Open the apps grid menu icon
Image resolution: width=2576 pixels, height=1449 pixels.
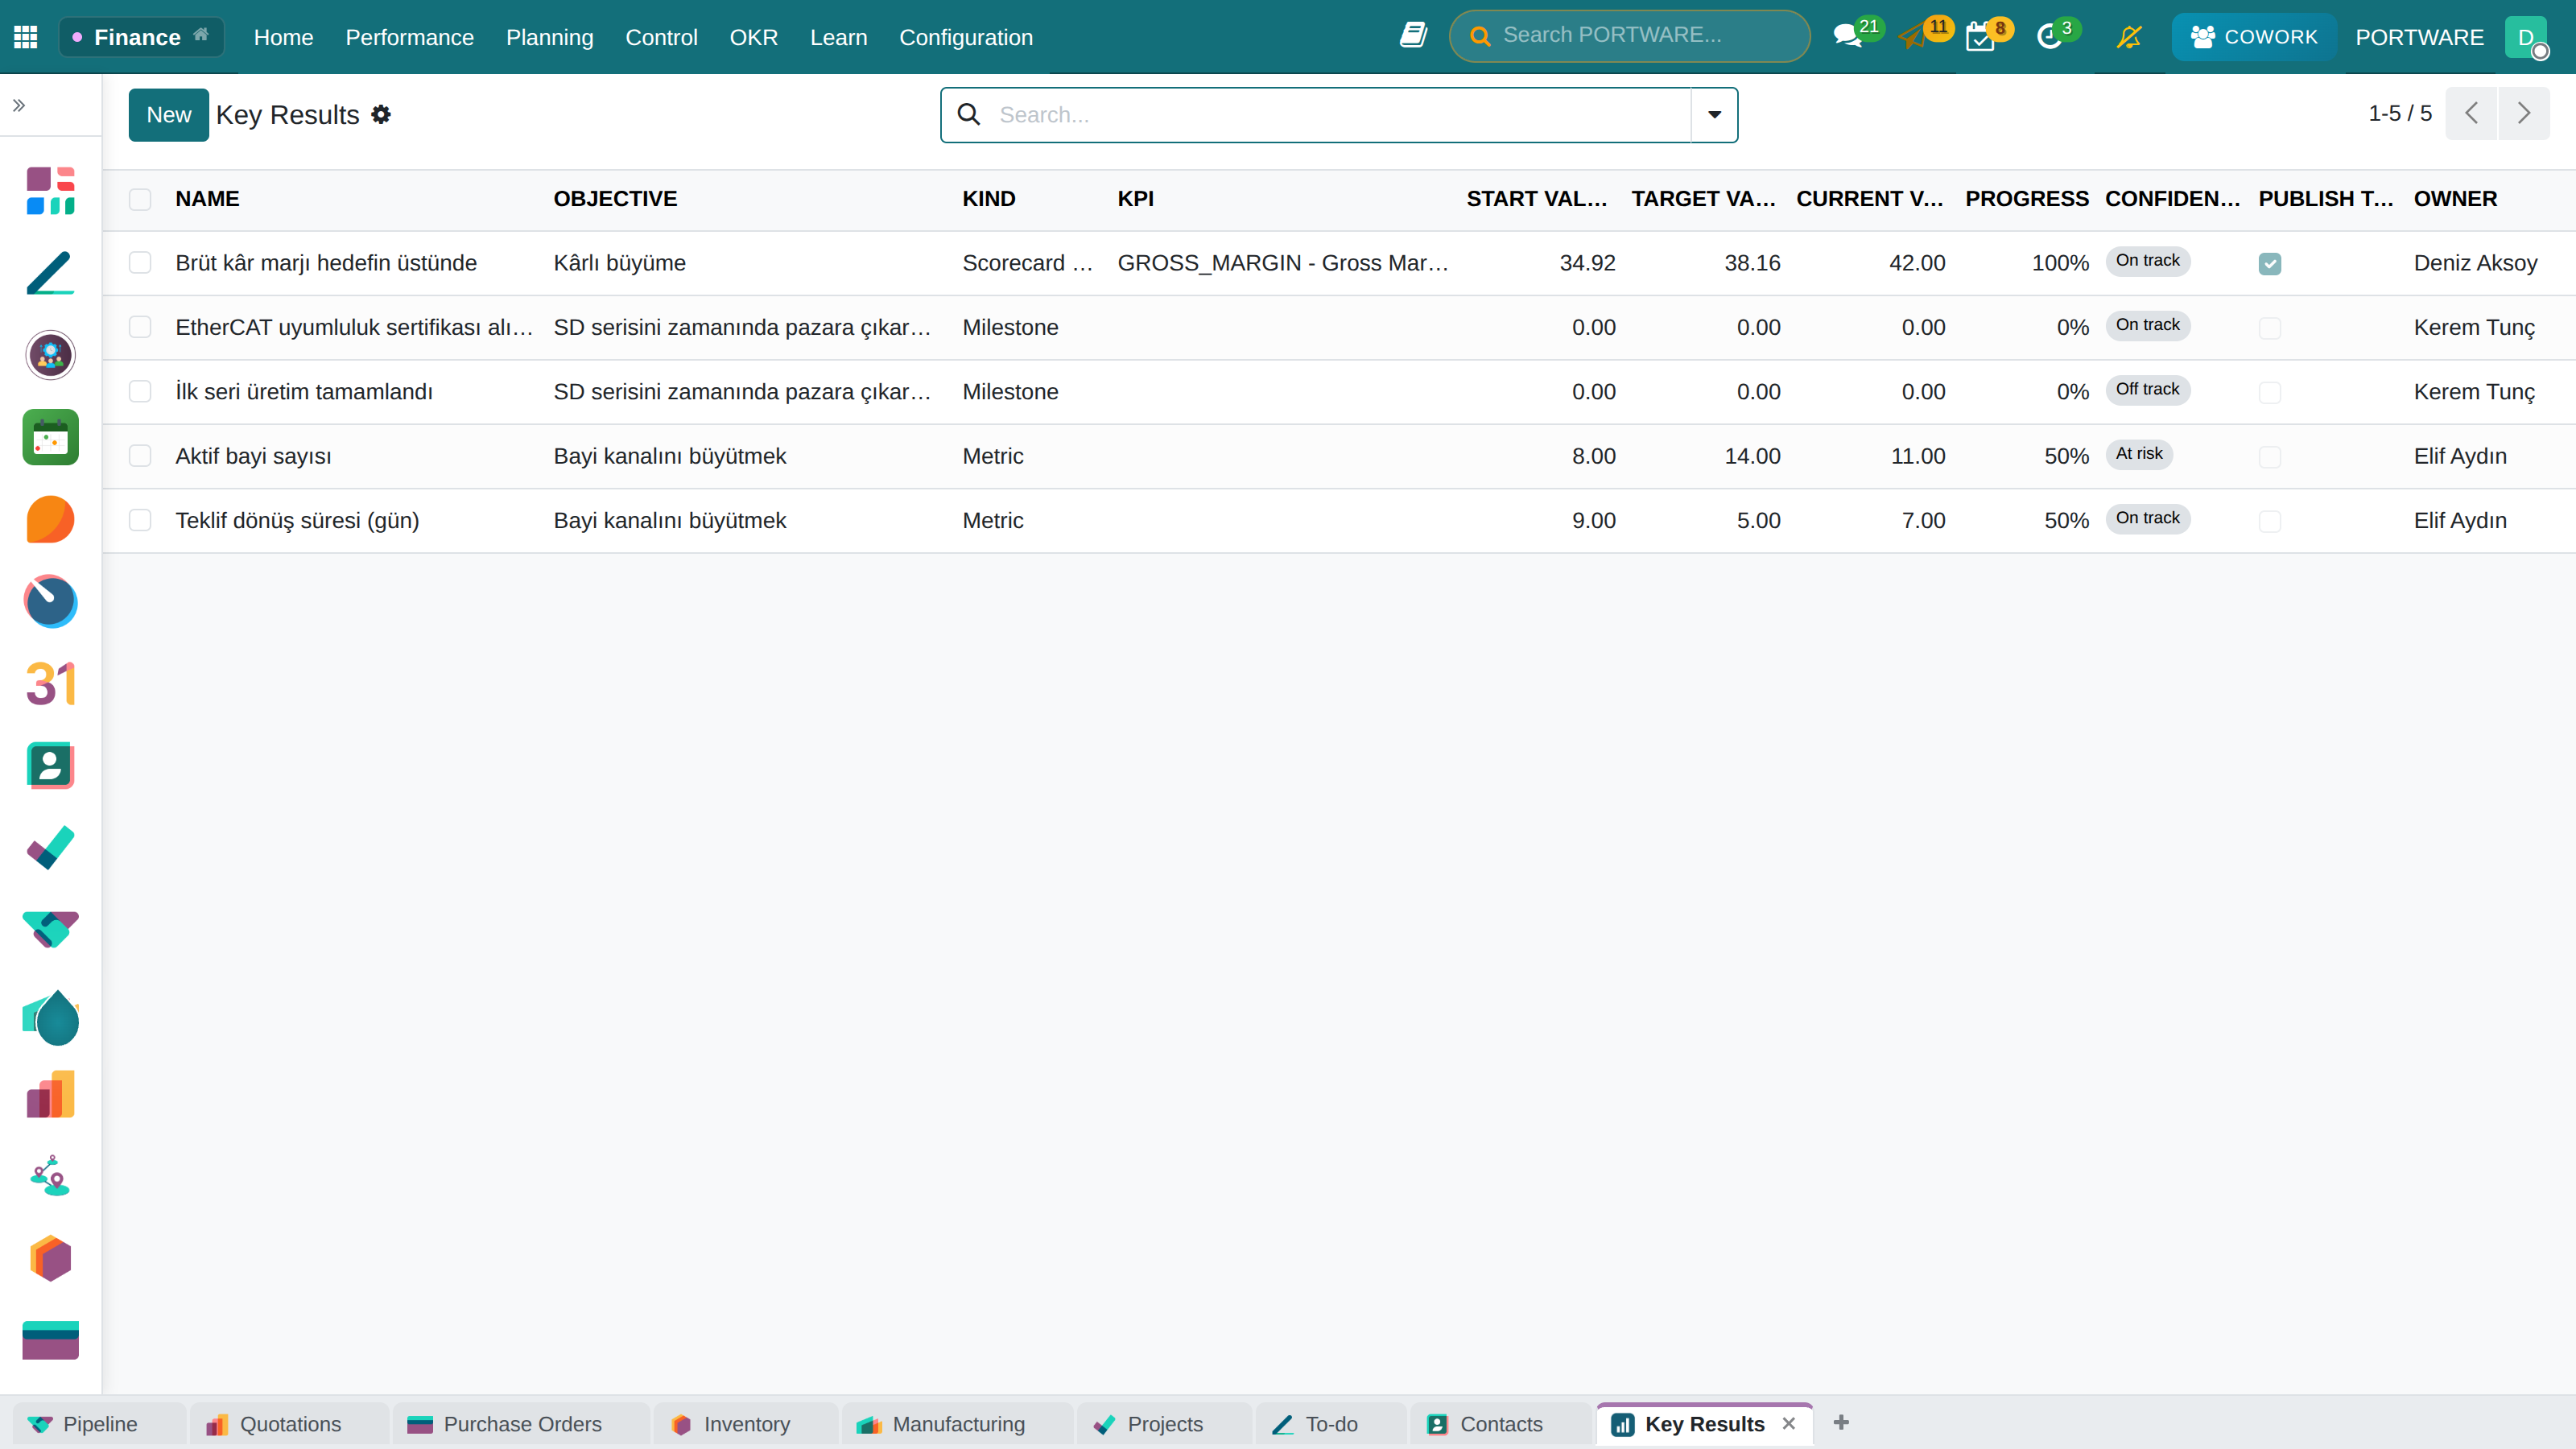[x=26, y=37]
